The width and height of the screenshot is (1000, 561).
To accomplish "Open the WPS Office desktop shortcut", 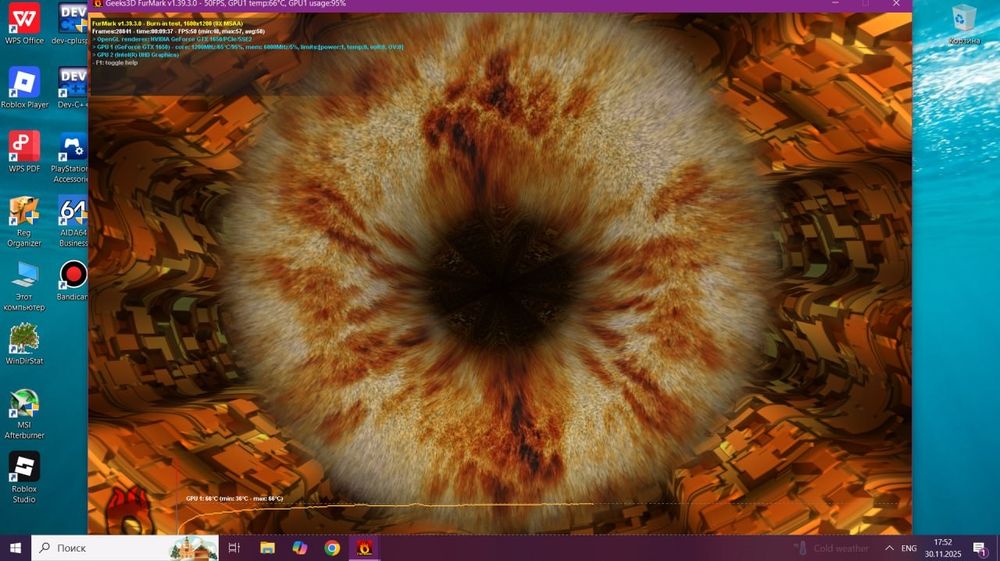I will click(24, 23).
